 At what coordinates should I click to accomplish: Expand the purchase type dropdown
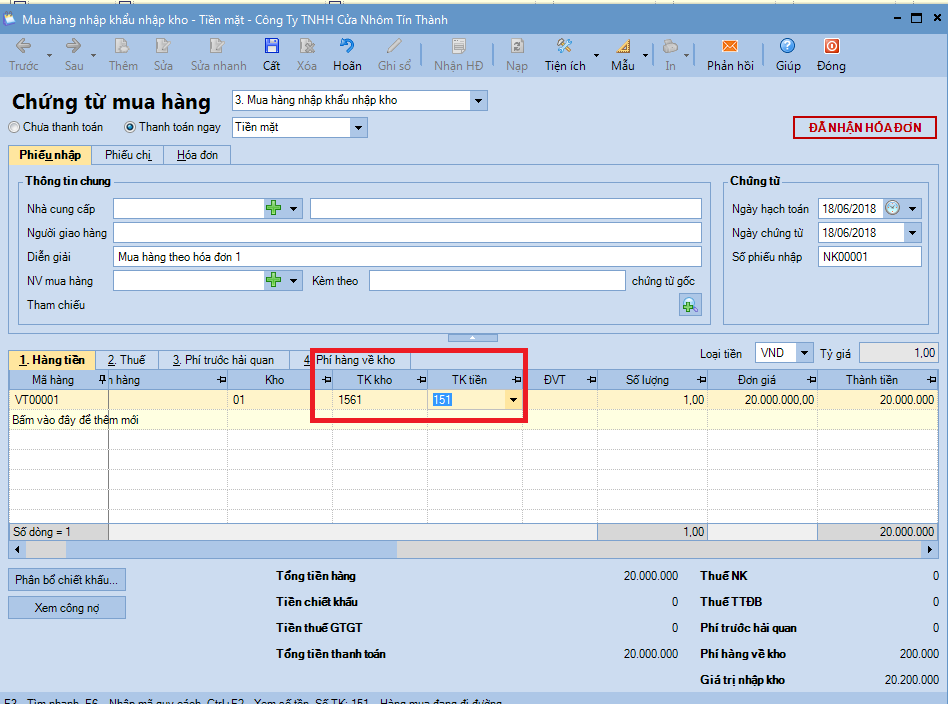tap(477, 101)
